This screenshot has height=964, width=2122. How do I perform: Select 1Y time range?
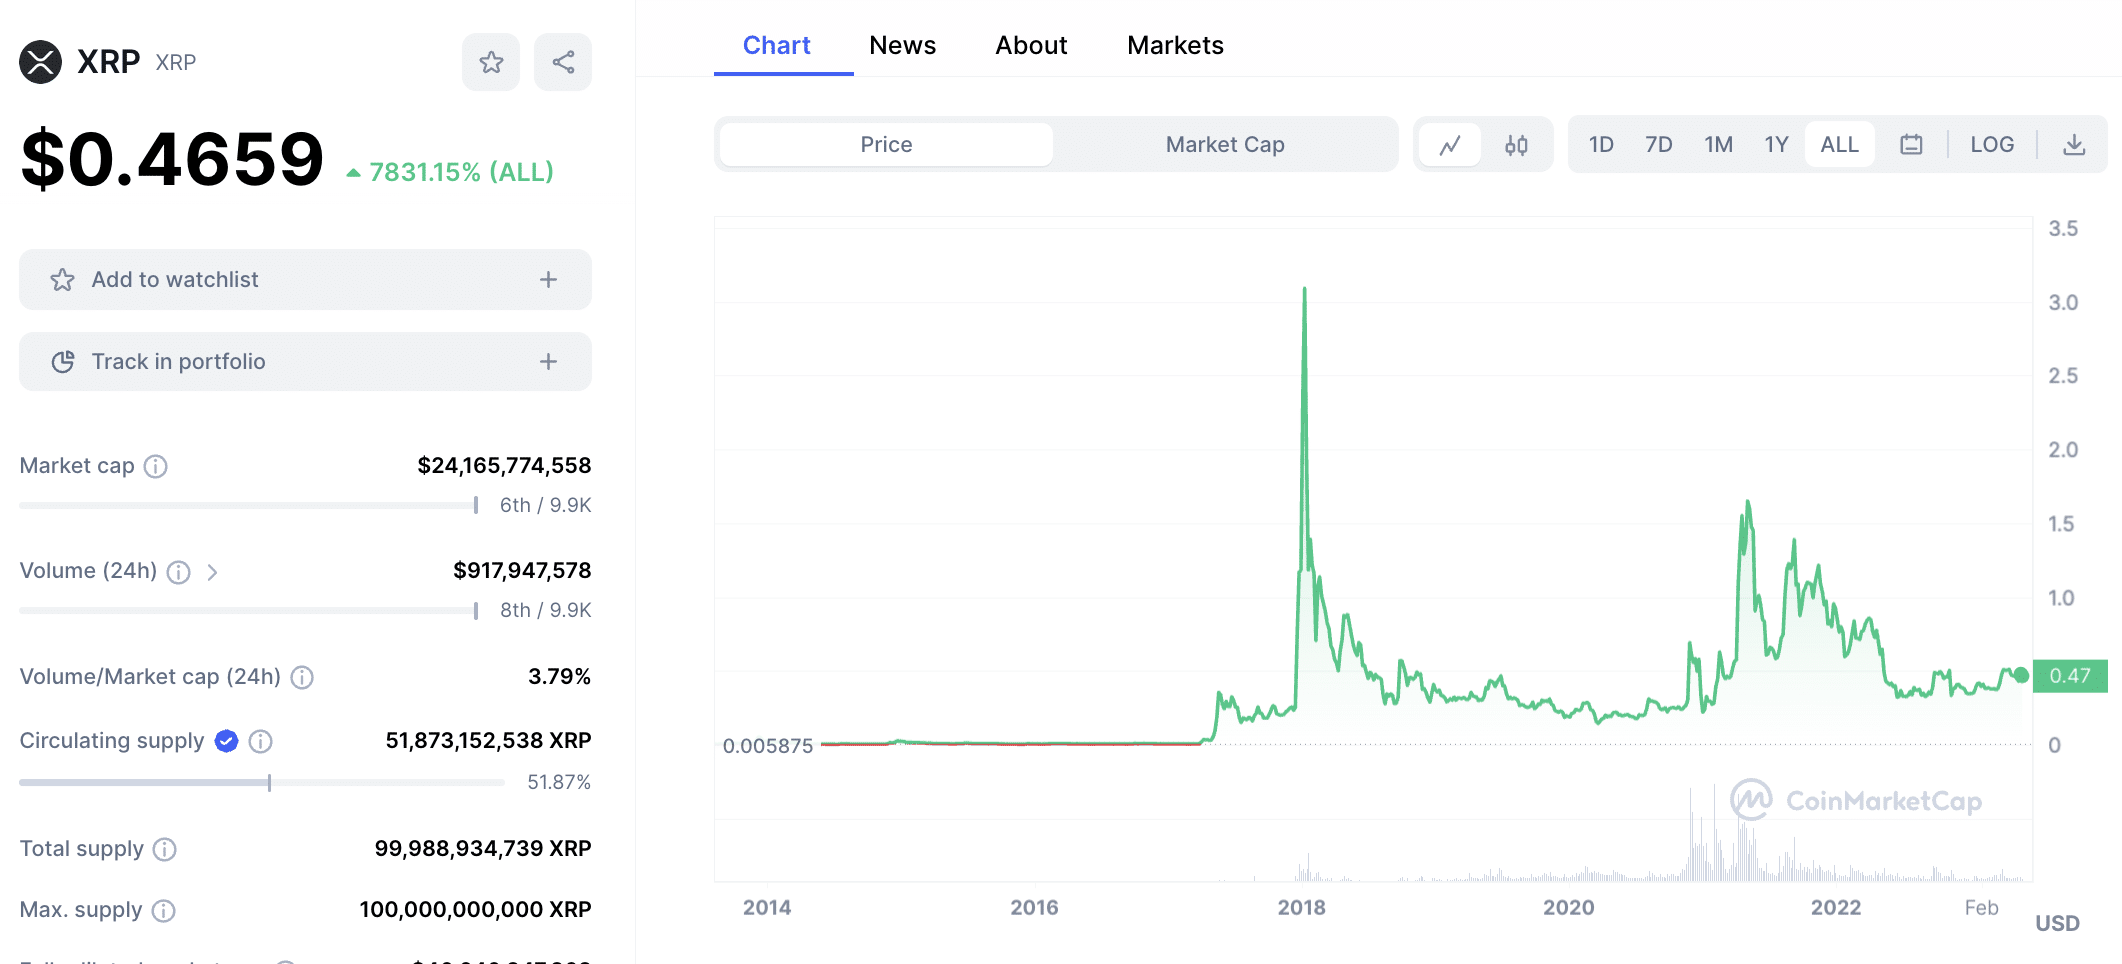click(1776, 145)
